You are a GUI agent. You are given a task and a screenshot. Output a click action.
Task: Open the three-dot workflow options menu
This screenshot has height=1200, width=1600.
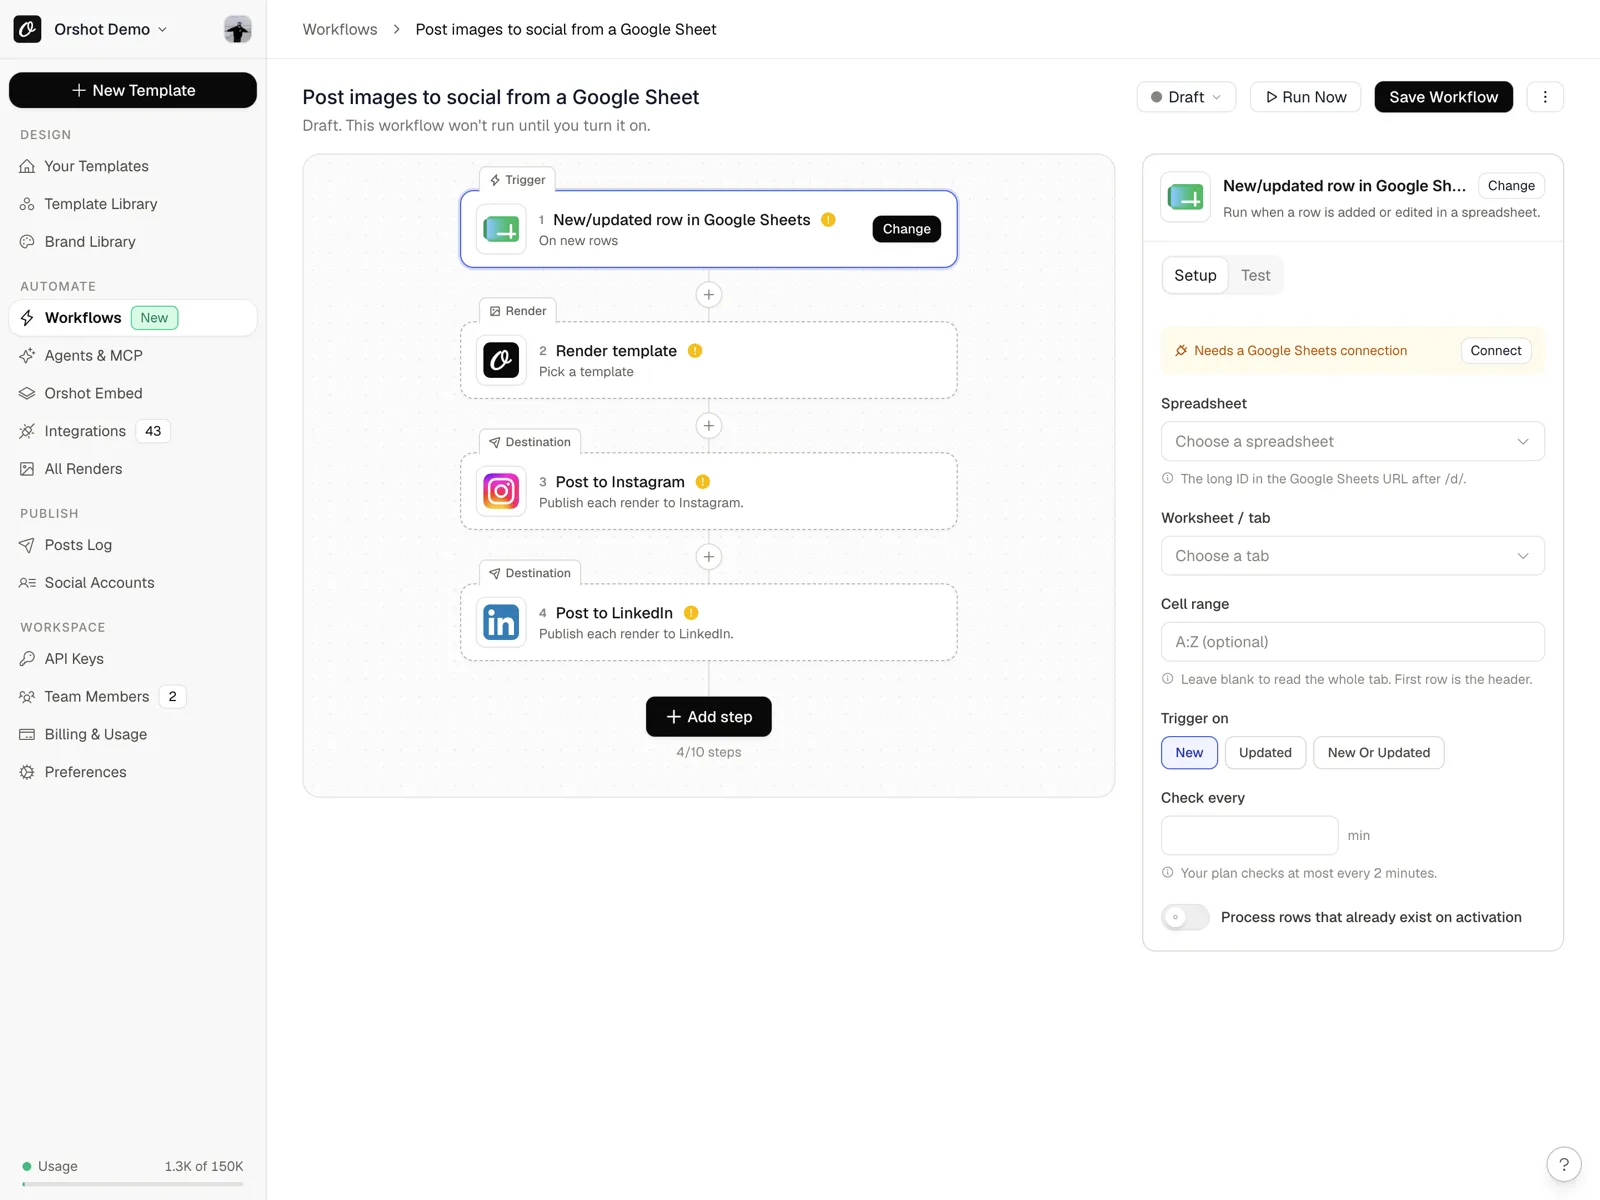tap(1545, 97)
